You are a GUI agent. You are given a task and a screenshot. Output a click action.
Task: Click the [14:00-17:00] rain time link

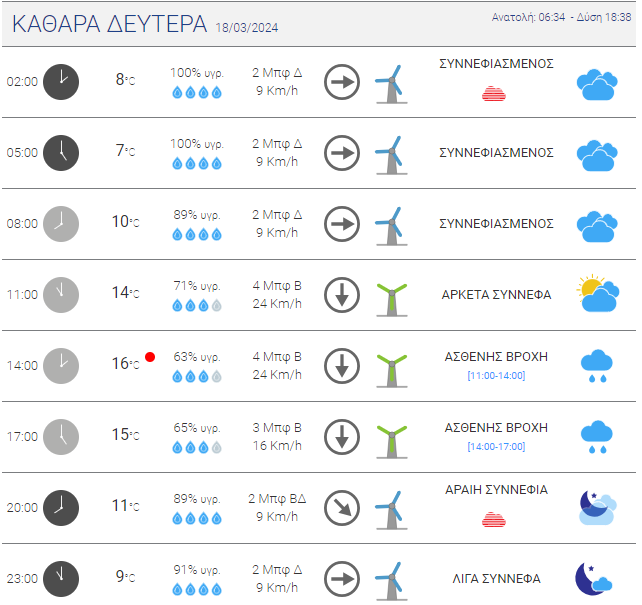pyautogui.click(x=496, y=446)
